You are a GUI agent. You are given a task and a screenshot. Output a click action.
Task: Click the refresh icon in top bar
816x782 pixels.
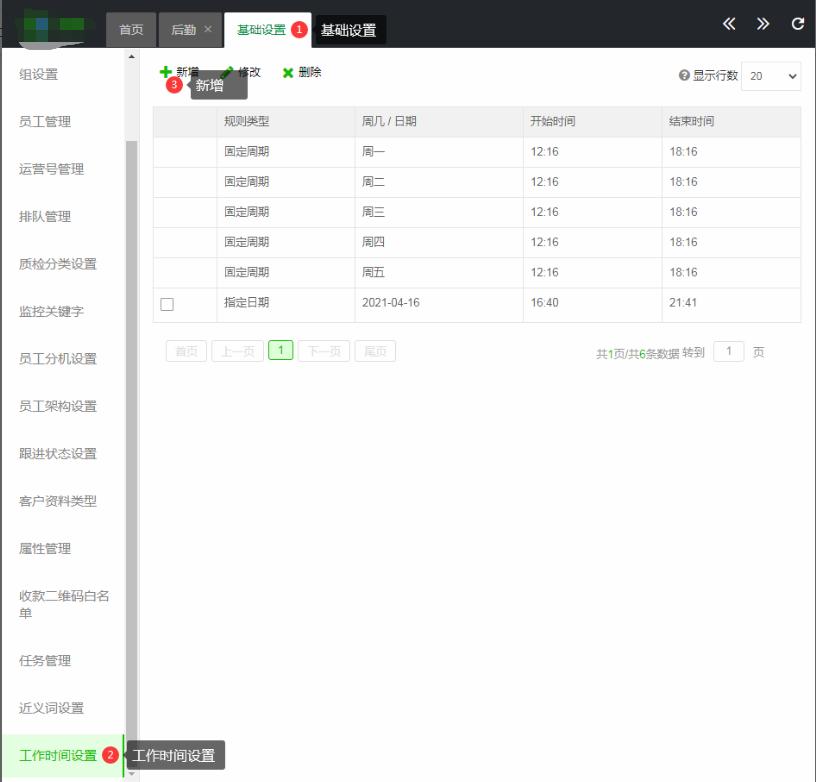[797, 24]
